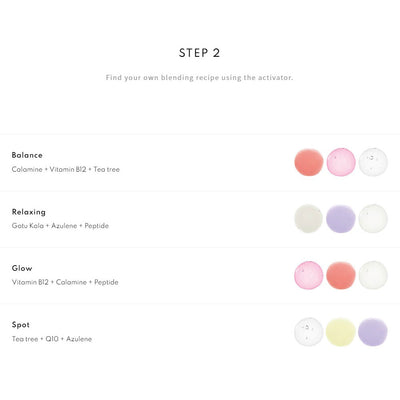Click the coral Calamine swatch in Balance row

pyautogui.click(x=309, y=162)
